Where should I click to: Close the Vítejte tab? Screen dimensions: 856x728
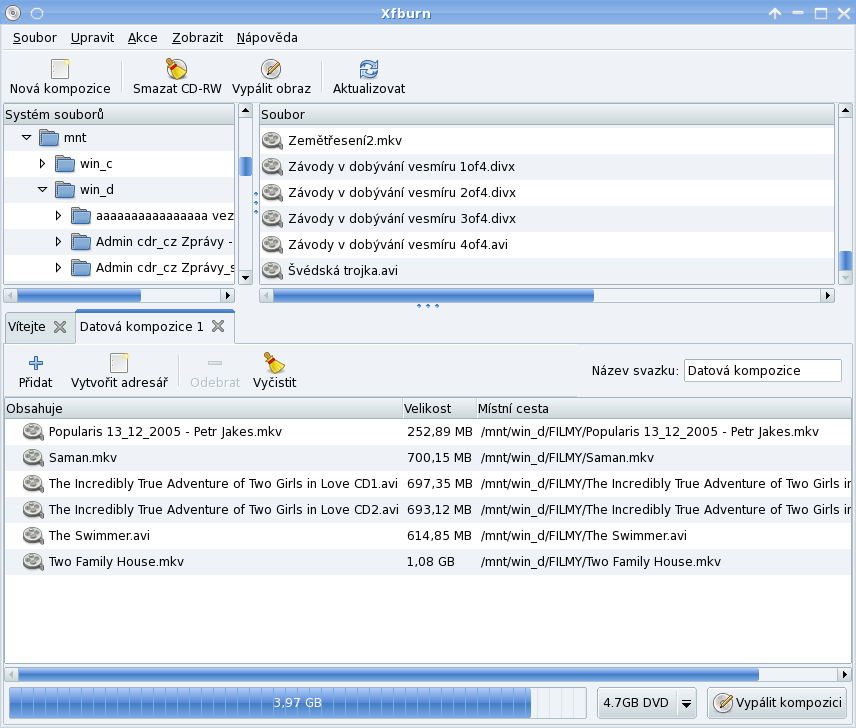pyautogui.click(x=60, y=327)
